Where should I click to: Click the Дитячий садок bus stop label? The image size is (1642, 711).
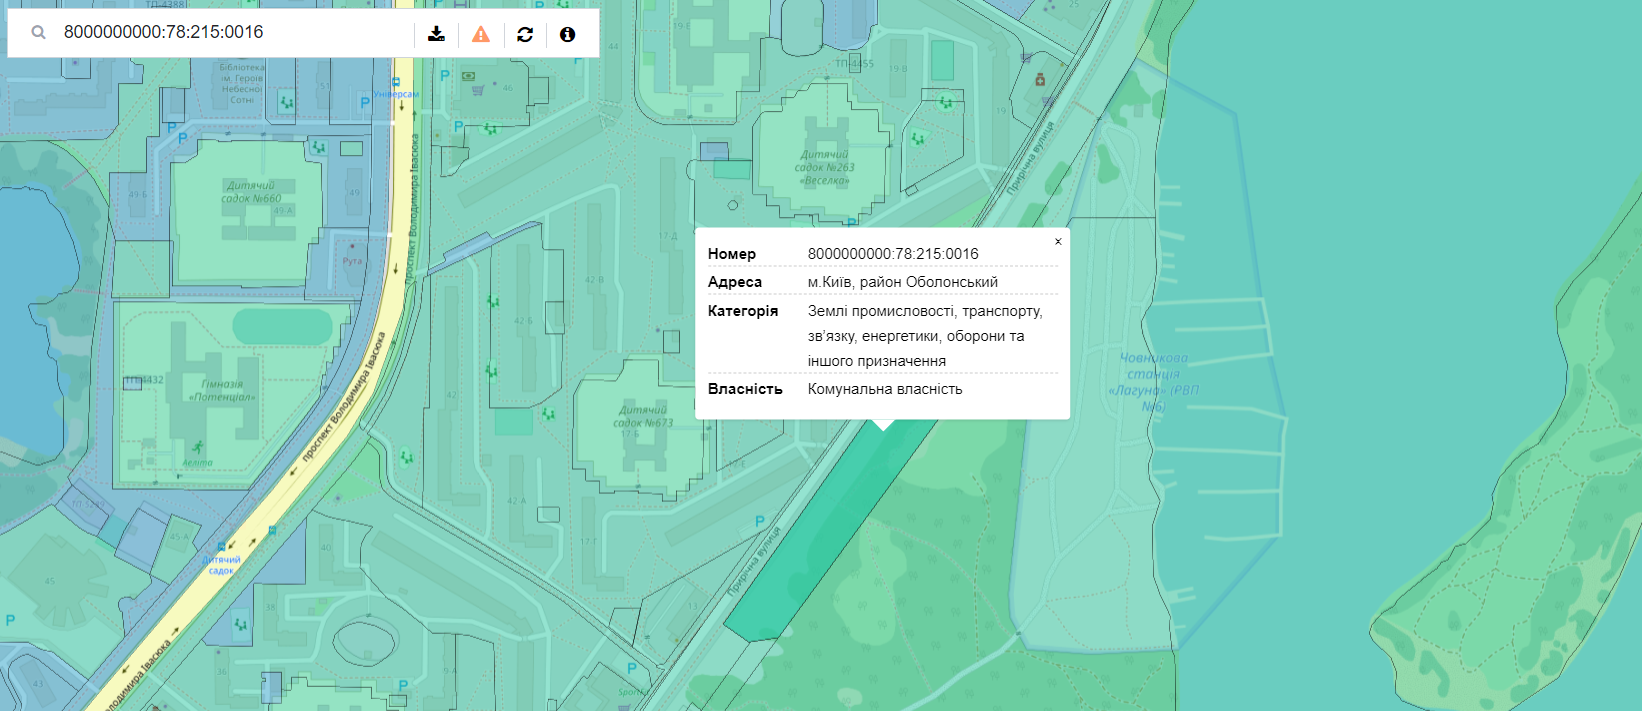pyautogui.click(x=221, y=565)
